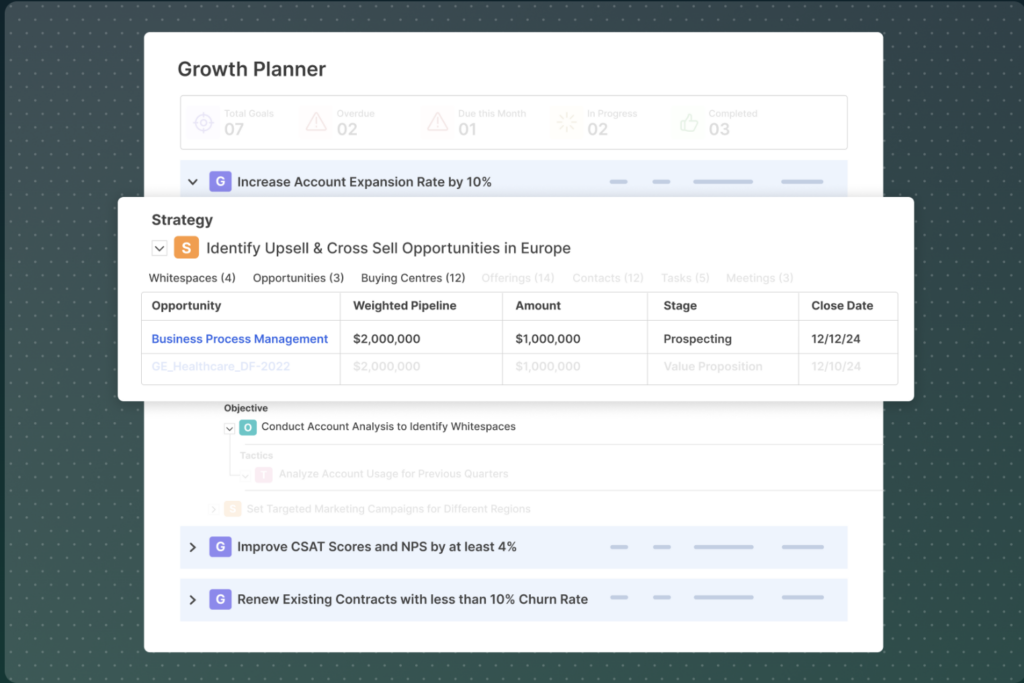Open the Contacts (12) tab
The height and width of the screenshot is (683, 1024).
pyautogui.click(x=608, y=278)
